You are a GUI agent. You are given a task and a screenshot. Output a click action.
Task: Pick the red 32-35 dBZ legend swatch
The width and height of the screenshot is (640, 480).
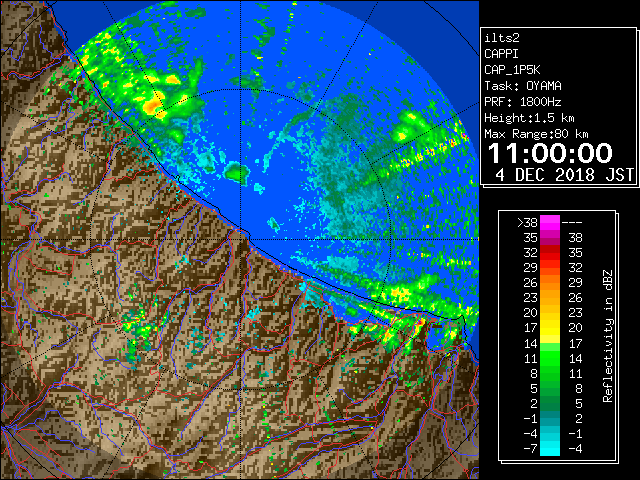click(x=550, y=253)
